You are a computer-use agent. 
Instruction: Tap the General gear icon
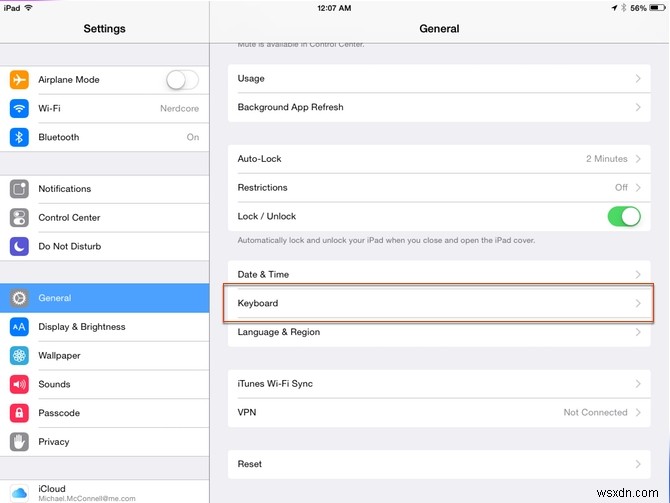(x=19, y=298)
